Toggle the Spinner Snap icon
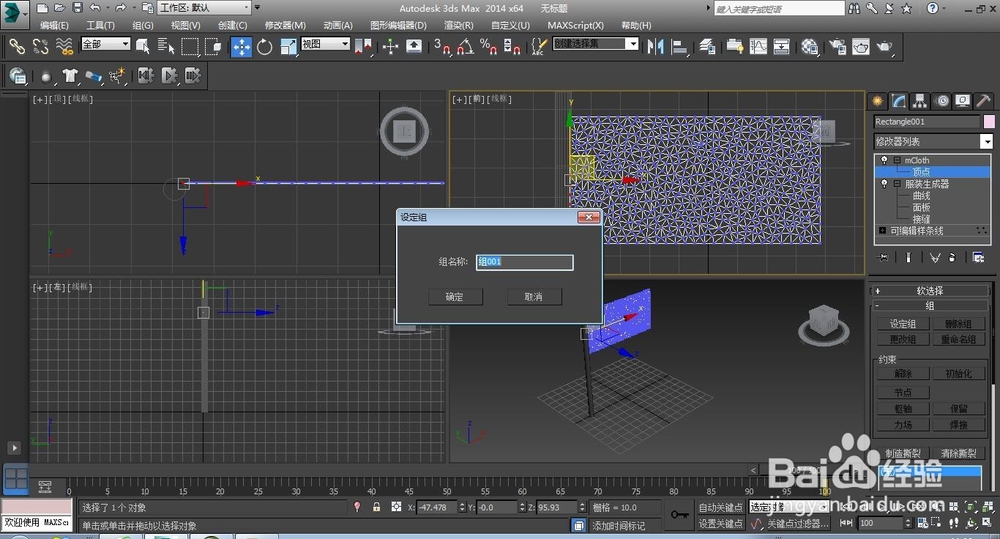This screenshot has width=1000, height=539. [512, 46]
